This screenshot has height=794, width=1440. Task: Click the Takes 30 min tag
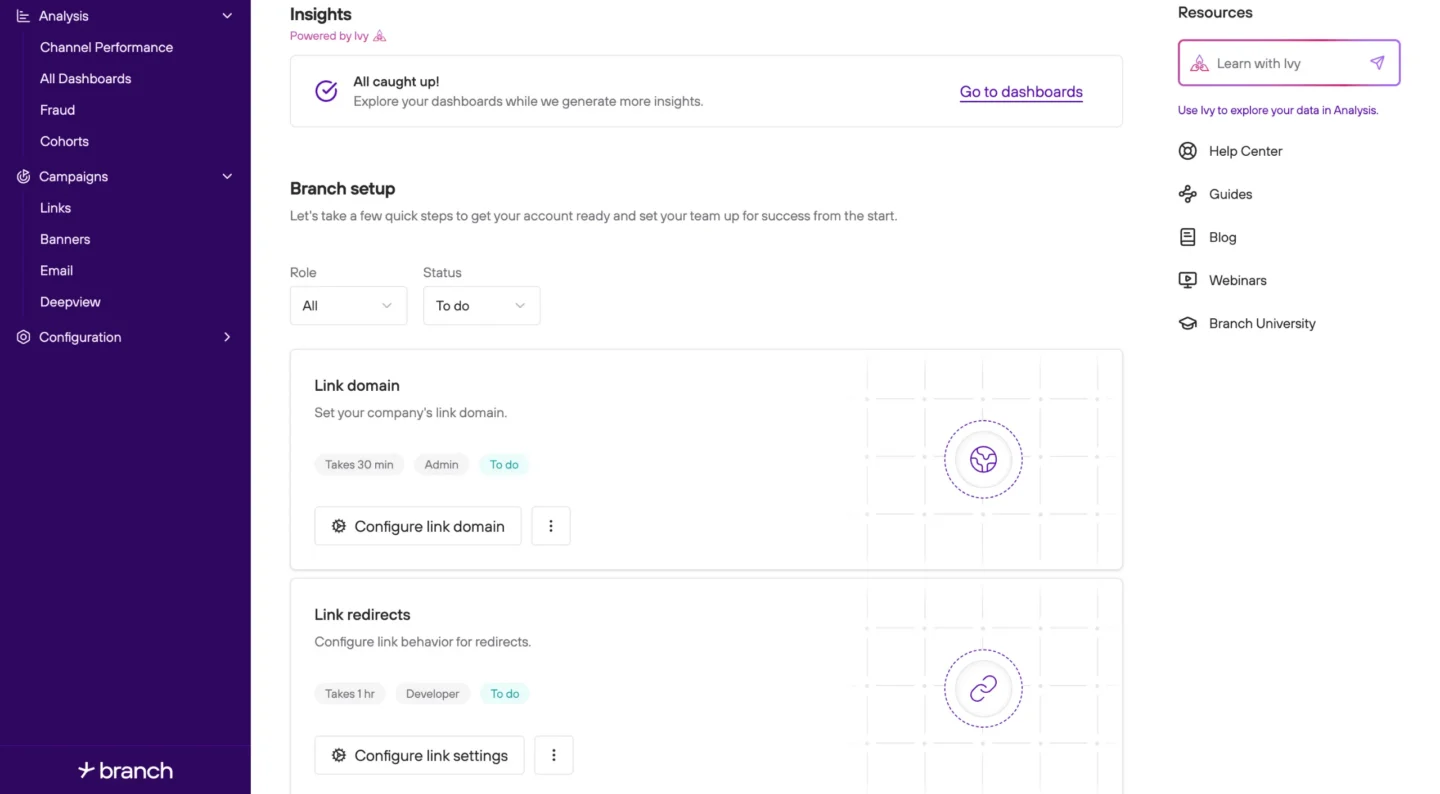(x=359, y=464)
